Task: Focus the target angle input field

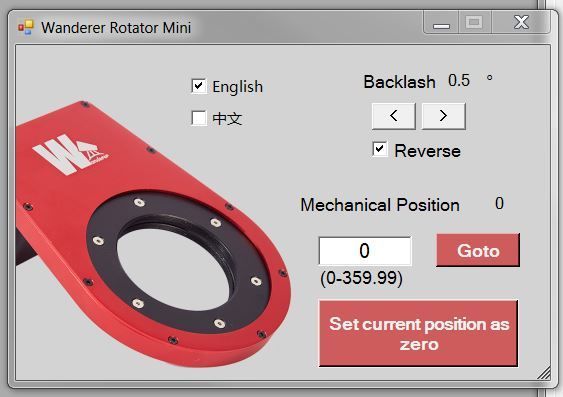Action: click(365, 251)
